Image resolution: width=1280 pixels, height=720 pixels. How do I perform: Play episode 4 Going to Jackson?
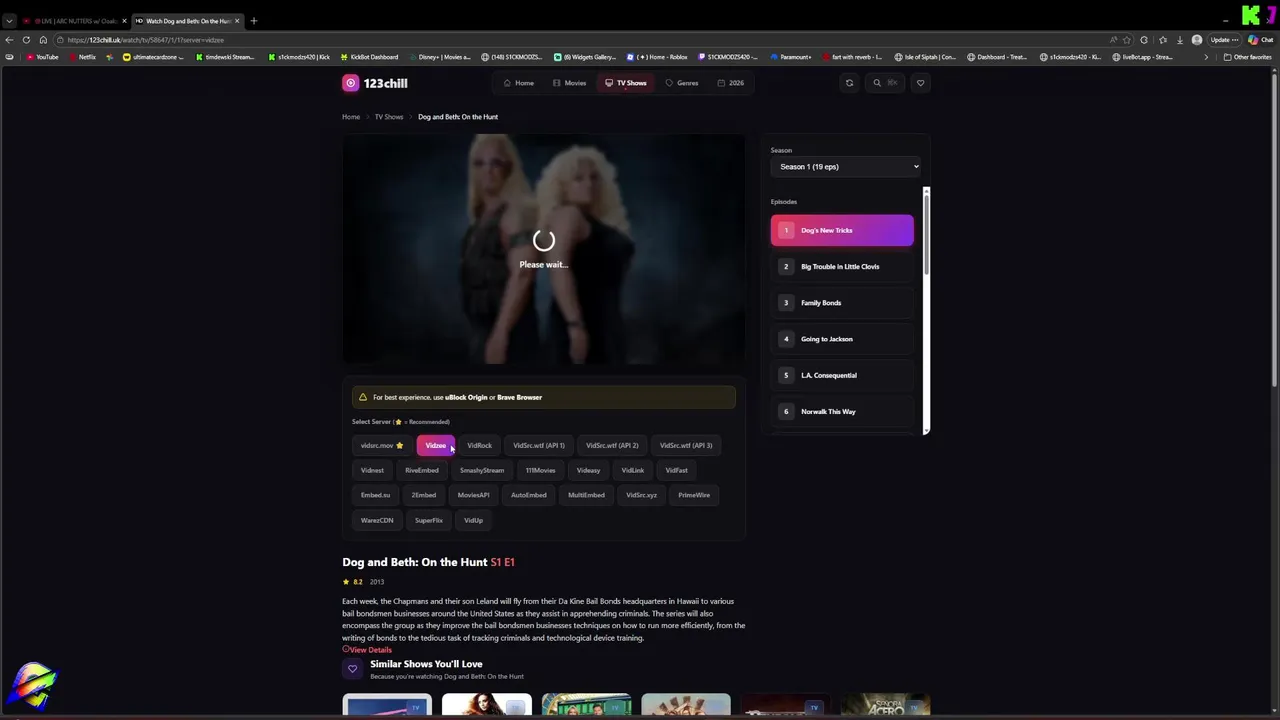[842, 339]
